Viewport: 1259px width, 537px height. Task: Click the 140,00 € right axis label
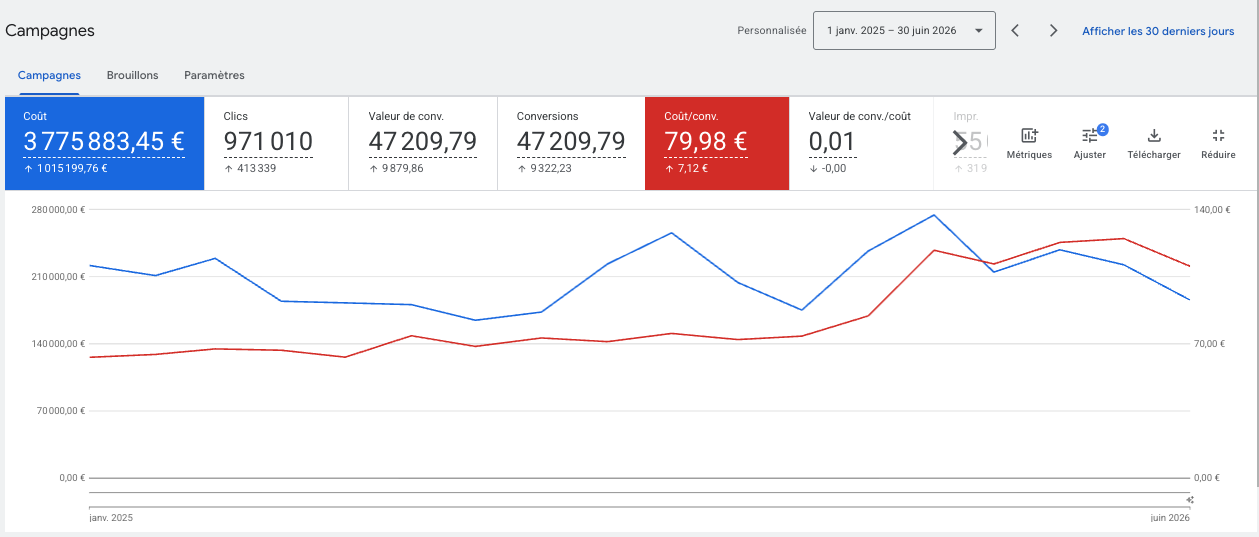pos(1210,210)
